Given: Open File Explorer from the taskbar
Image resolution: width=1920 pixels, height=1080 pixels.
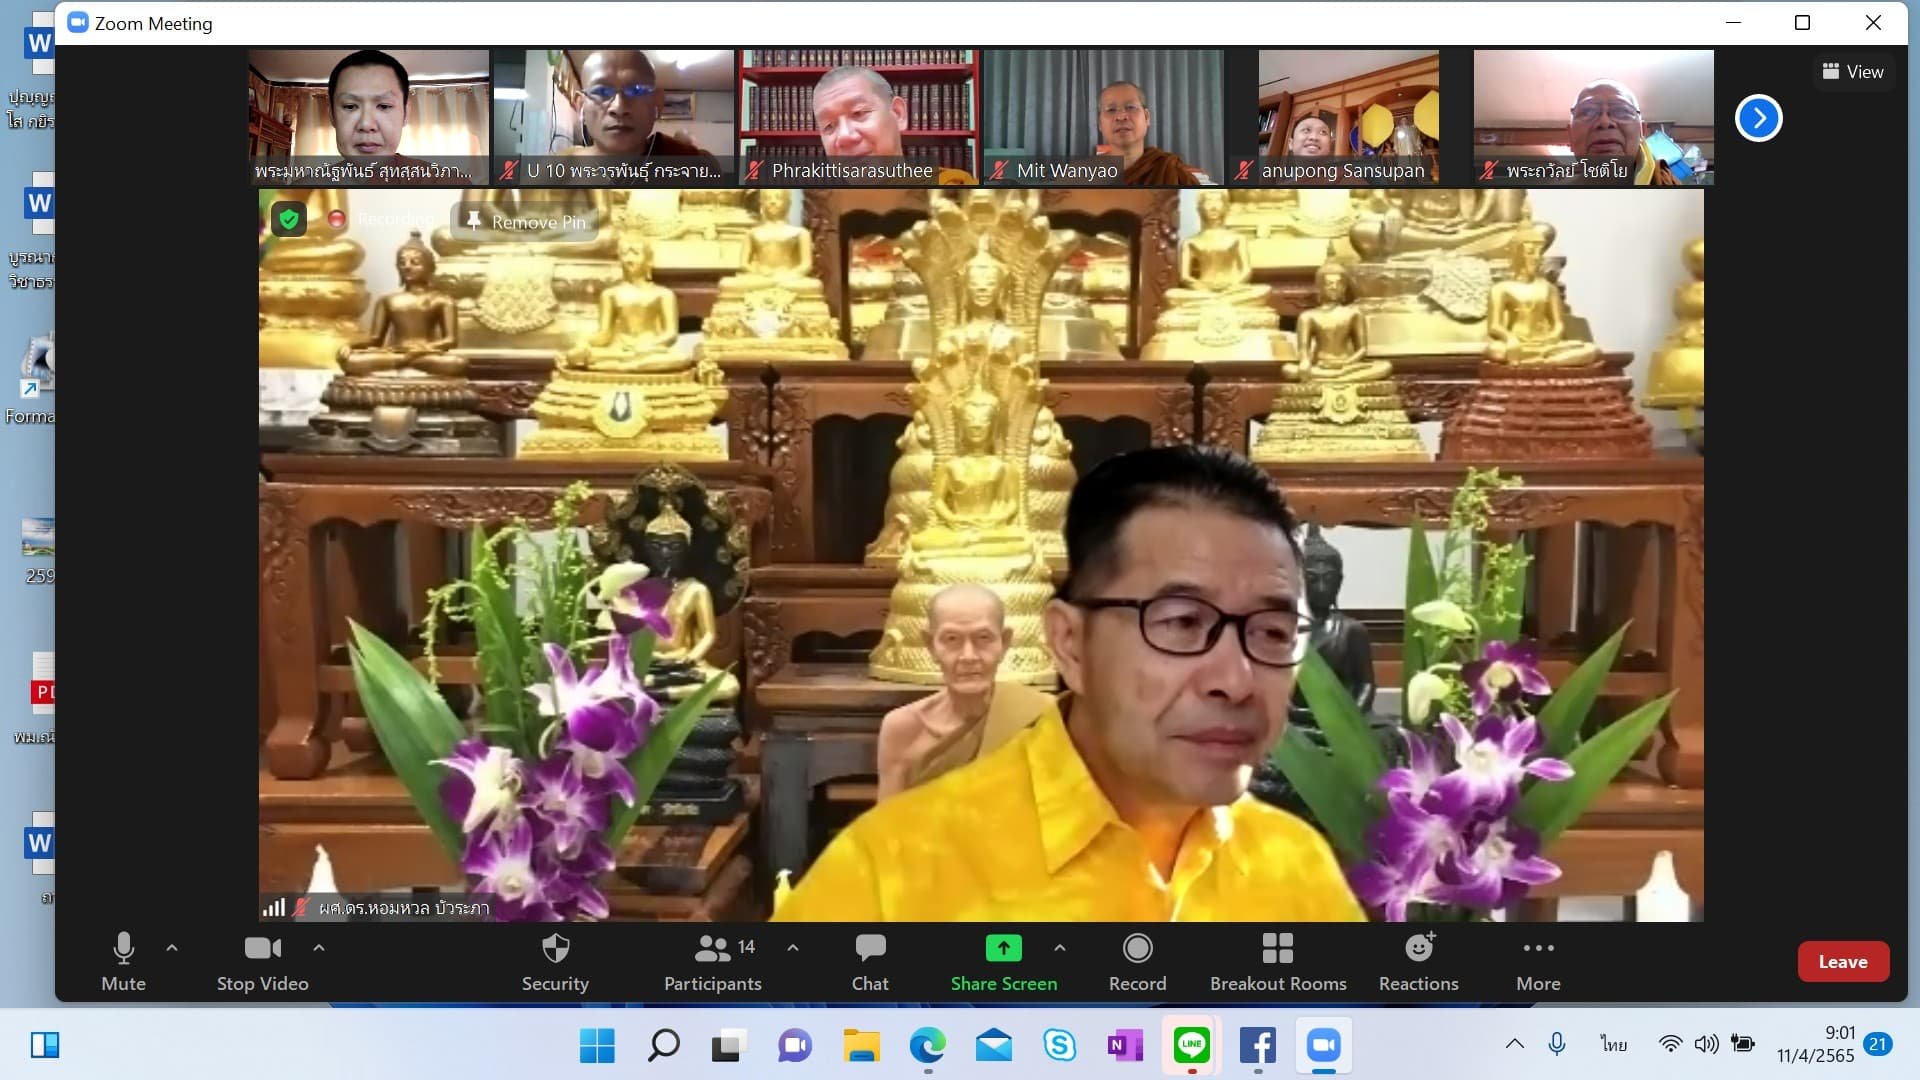Looking at the screenshot, I should point(861,1046).
